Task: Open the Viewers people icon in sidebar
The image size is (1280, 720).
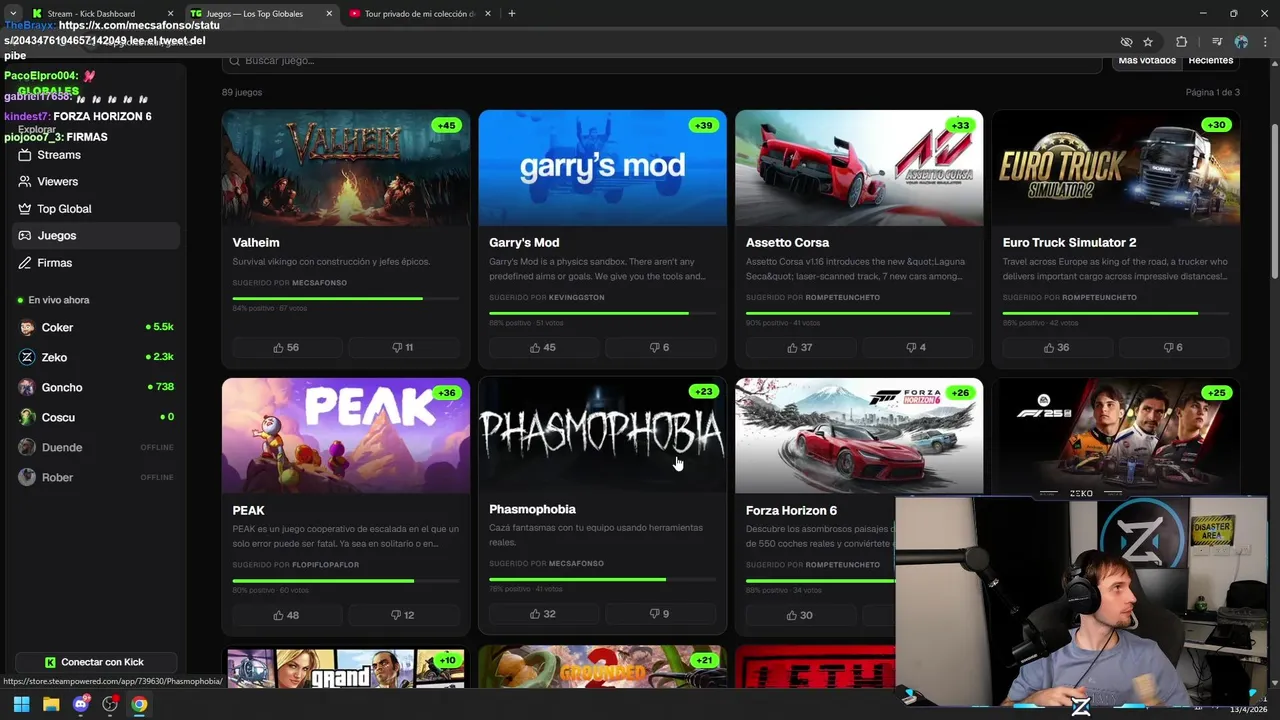Action: [25, 182]
